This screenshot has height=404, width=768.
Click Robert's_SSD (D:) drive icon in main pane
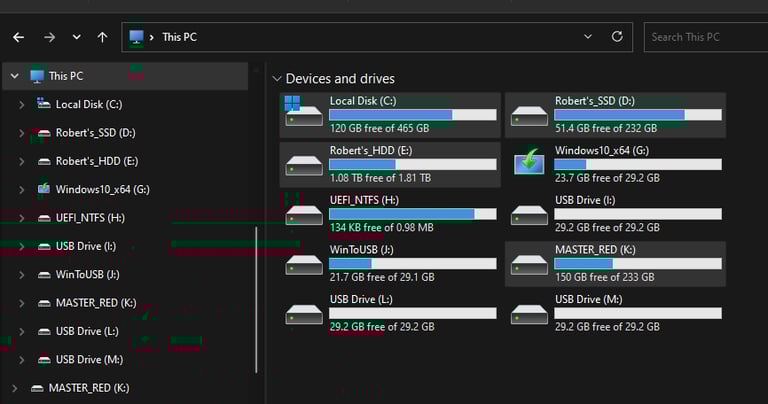pos(529,116)
